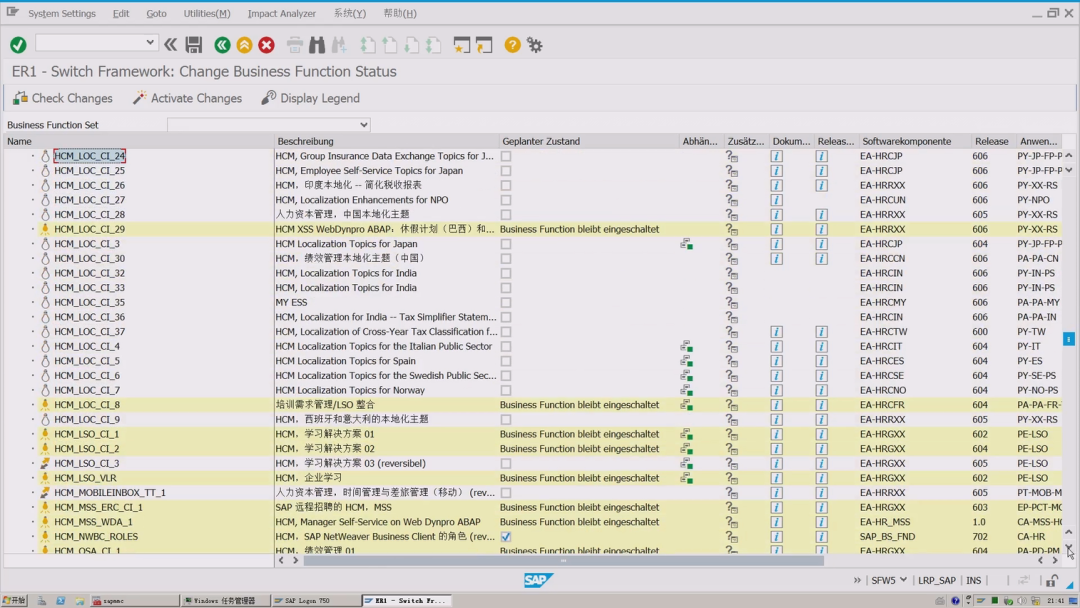Click horizontal scrollbar right arrow at far right
The image size is (1080, 608).
[x=1055, y=560]
